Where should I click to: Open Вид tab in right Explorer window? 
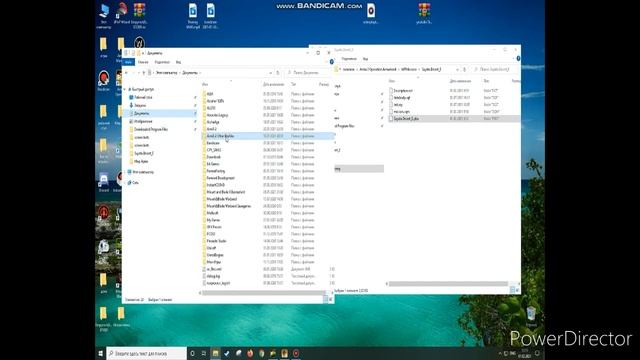(x=365, y=59)
